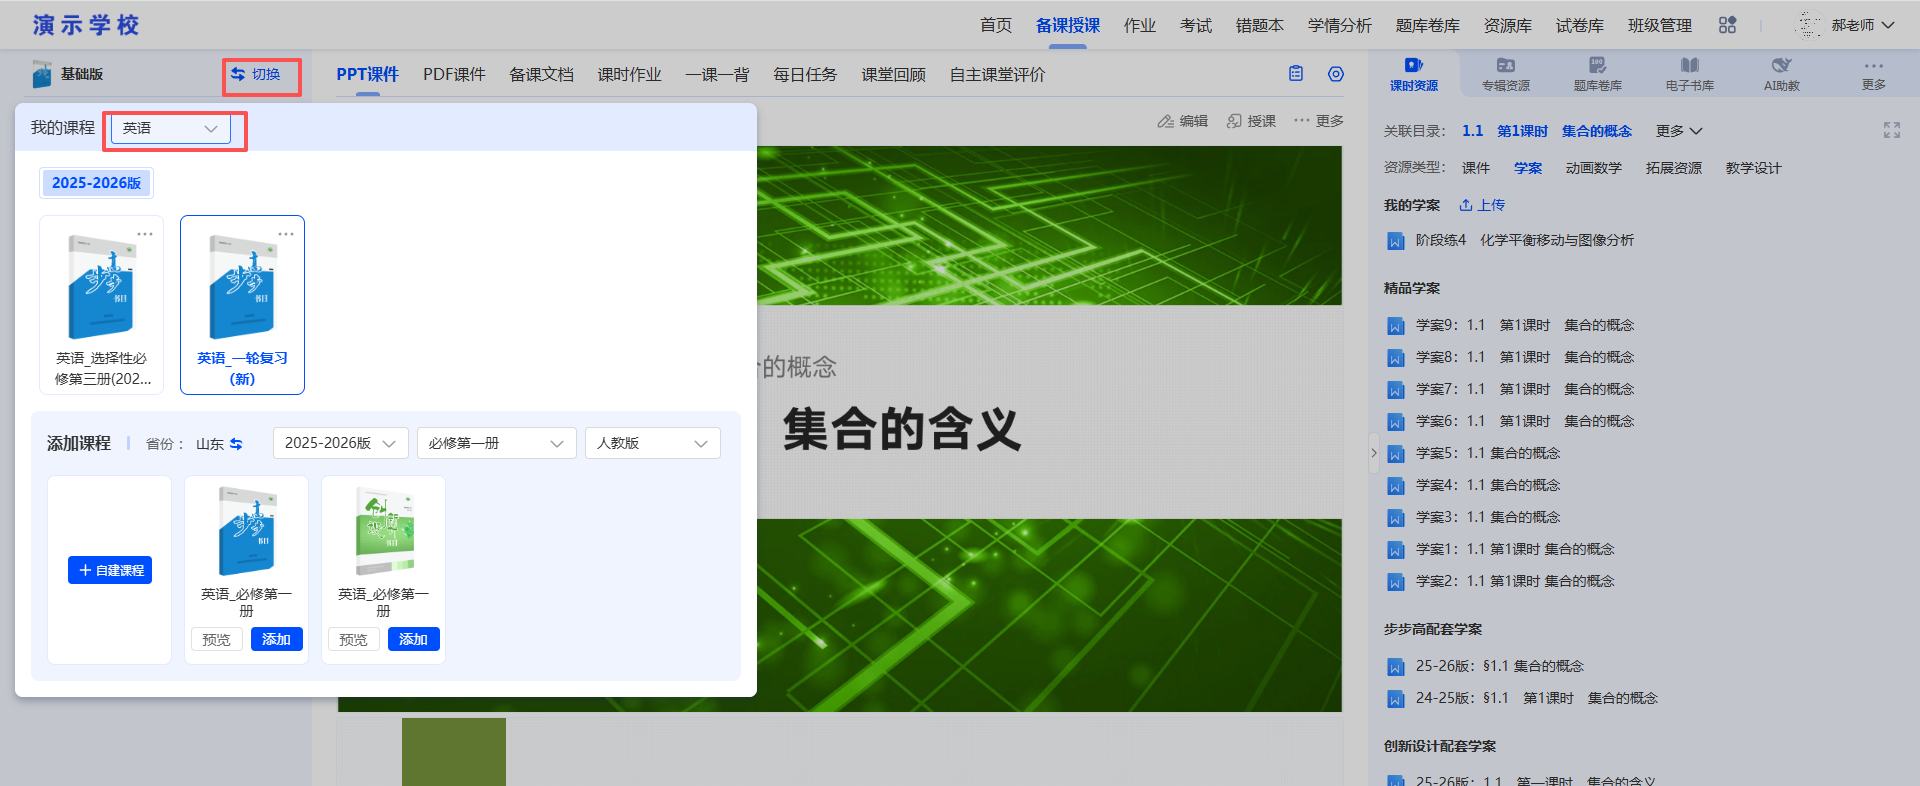Select the 2025-2026版 version tag

tap(96, 183)
